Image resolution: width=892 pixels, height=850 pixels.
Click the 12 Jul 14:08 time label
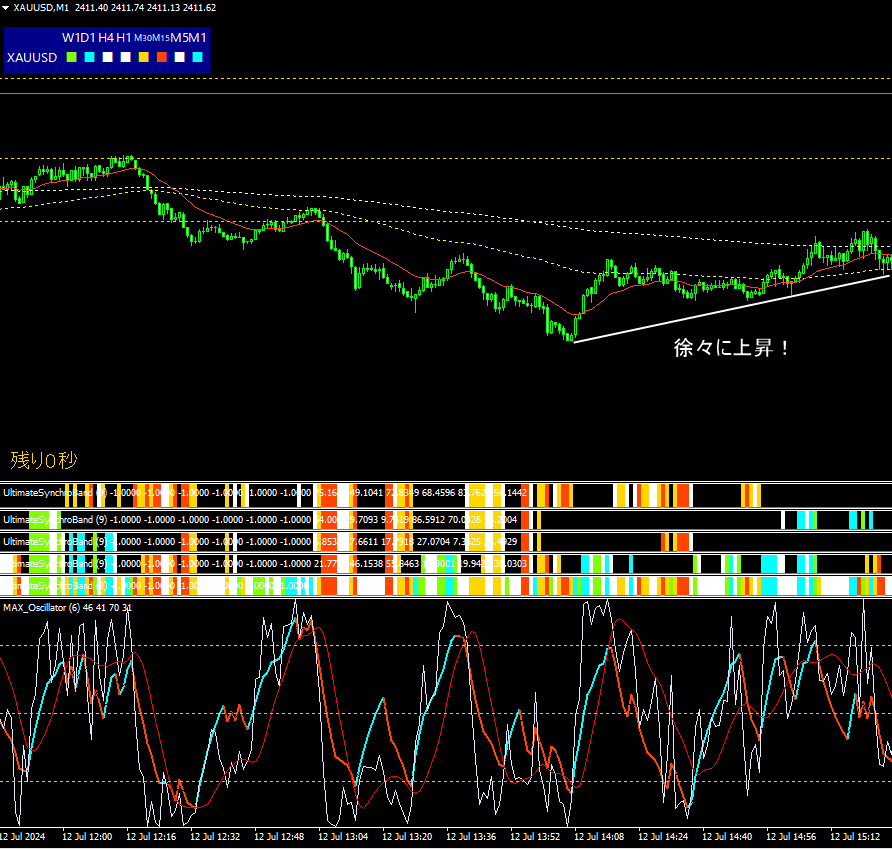(599, 837)
